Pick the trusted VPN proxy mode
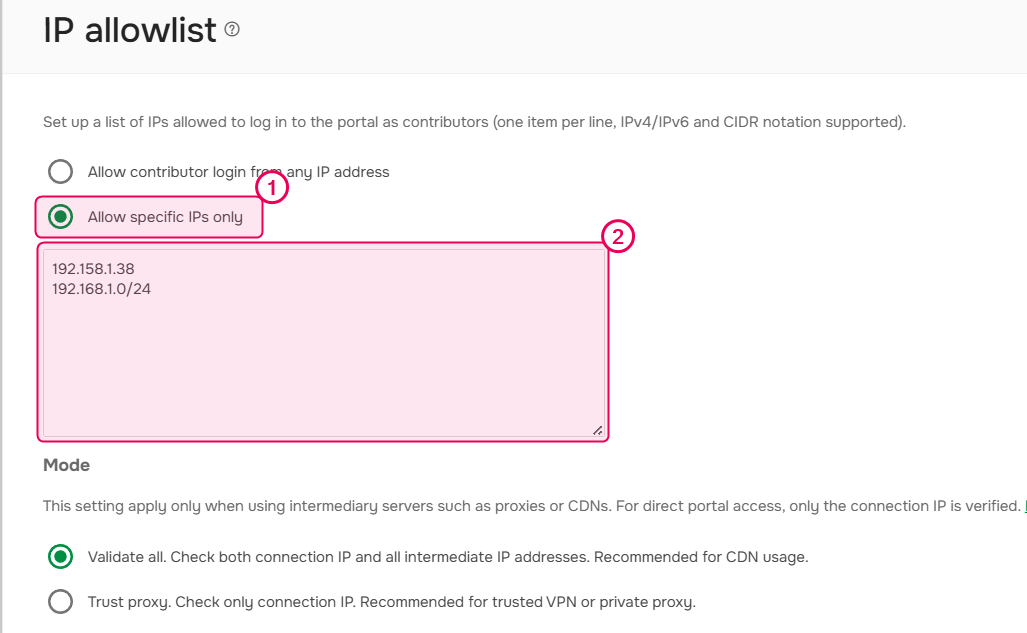Screen dimensions: 1027x633 [59, 601]
